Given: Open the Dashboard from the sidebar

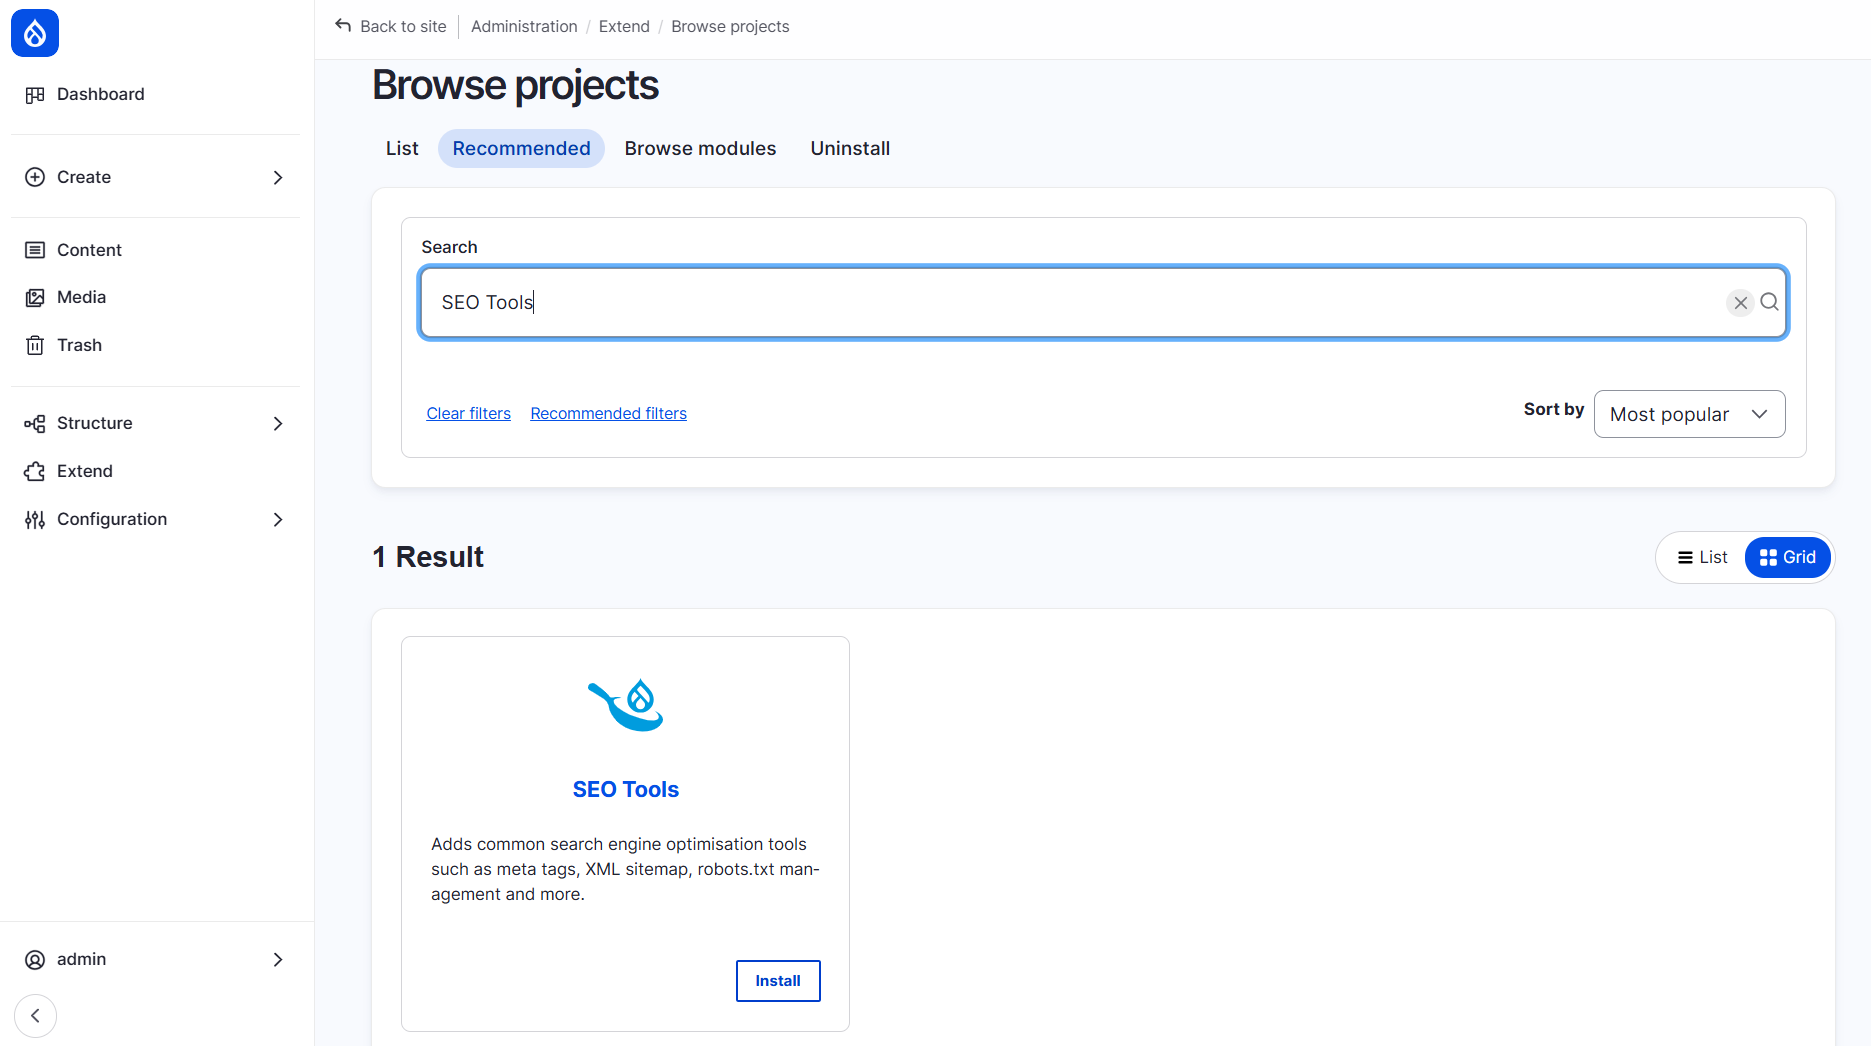Looking at the screenshot, I should click(100, 94).
